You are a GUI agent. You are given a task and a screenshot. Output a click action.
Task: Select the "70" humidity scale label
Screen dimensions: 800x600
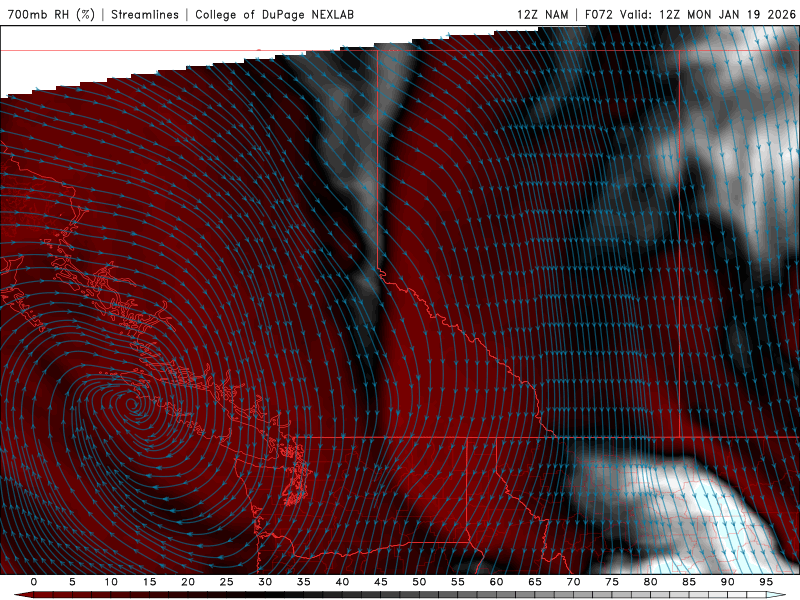[573, 582]
